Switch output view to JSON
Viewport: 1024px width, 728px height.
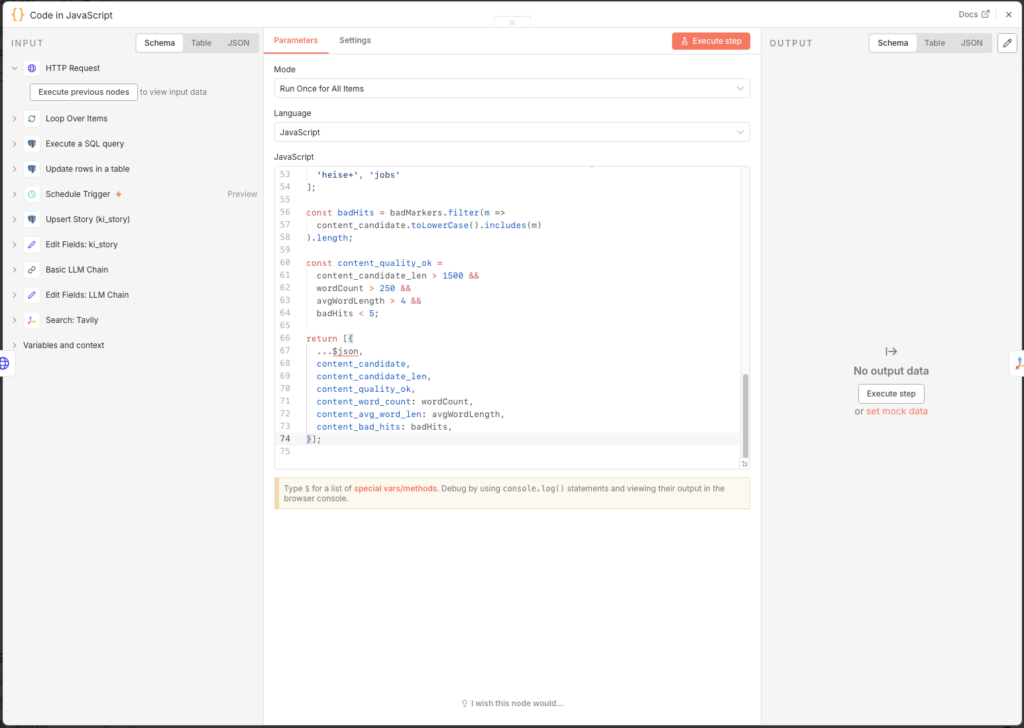click(x=971, y=43)
